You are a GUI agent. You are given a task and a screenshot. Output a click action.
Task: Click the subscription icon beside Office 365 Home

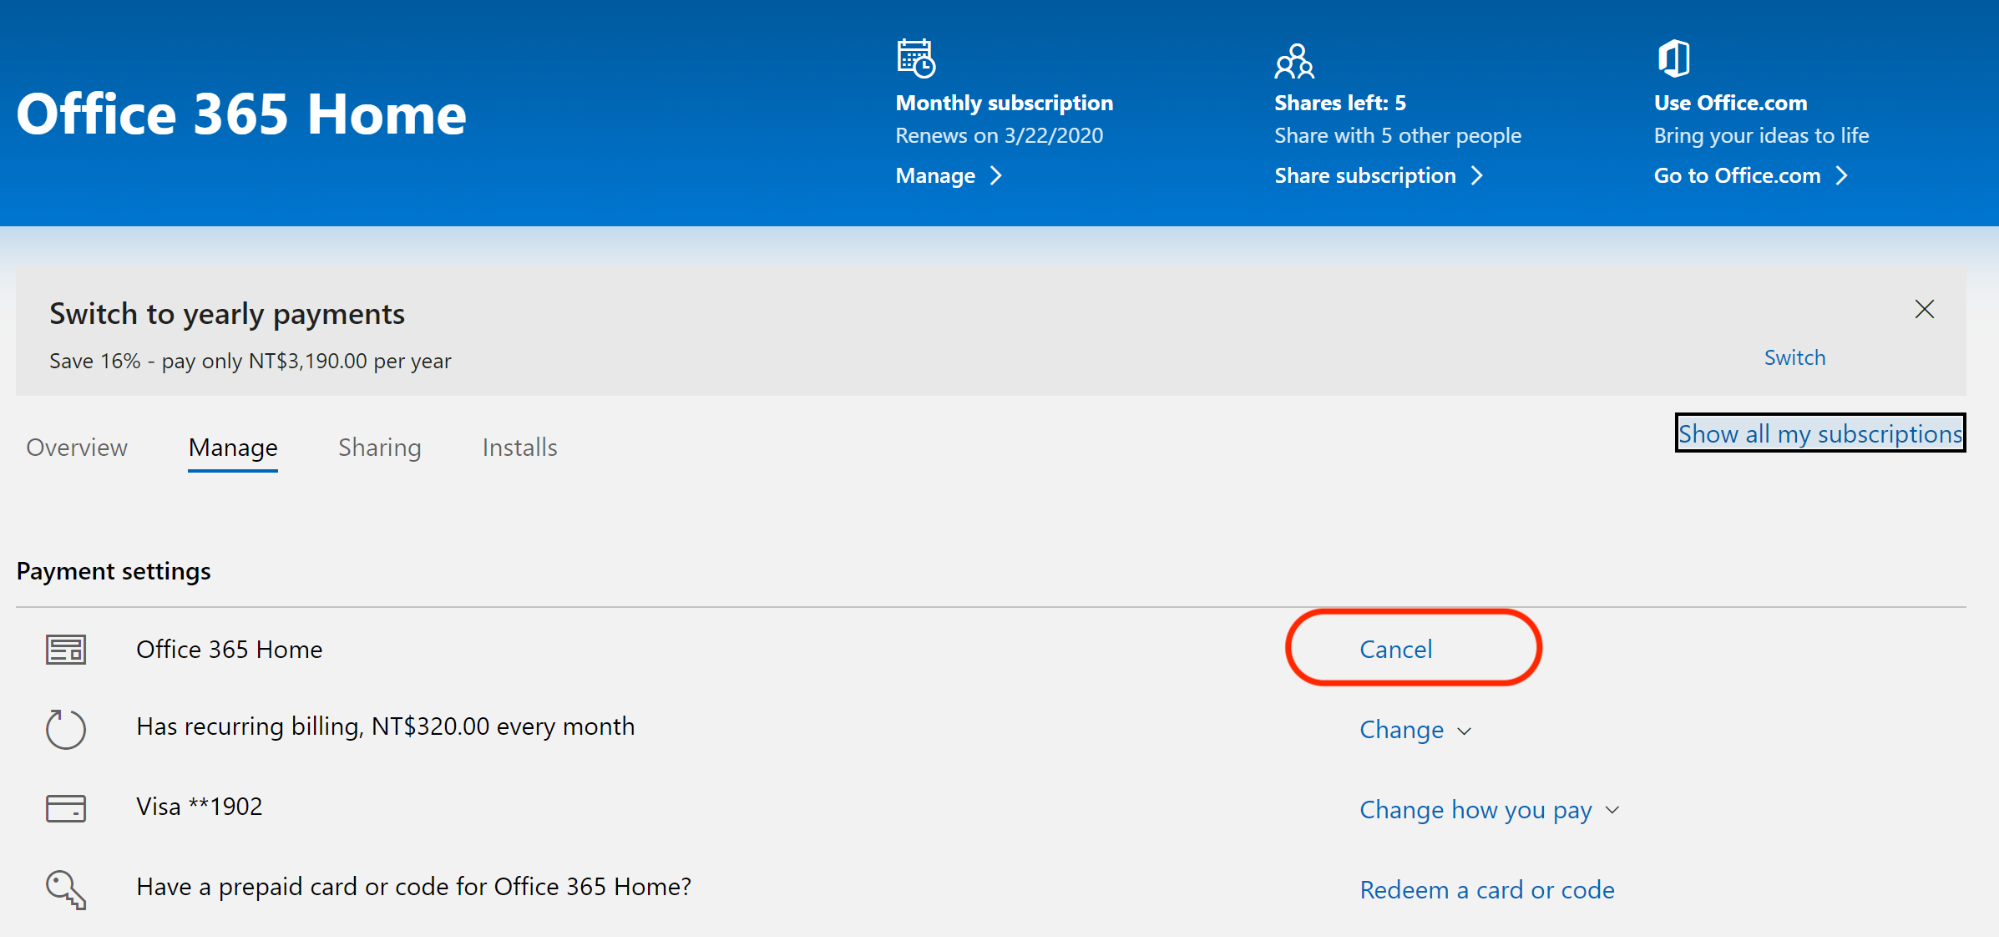tap(66, 650)
